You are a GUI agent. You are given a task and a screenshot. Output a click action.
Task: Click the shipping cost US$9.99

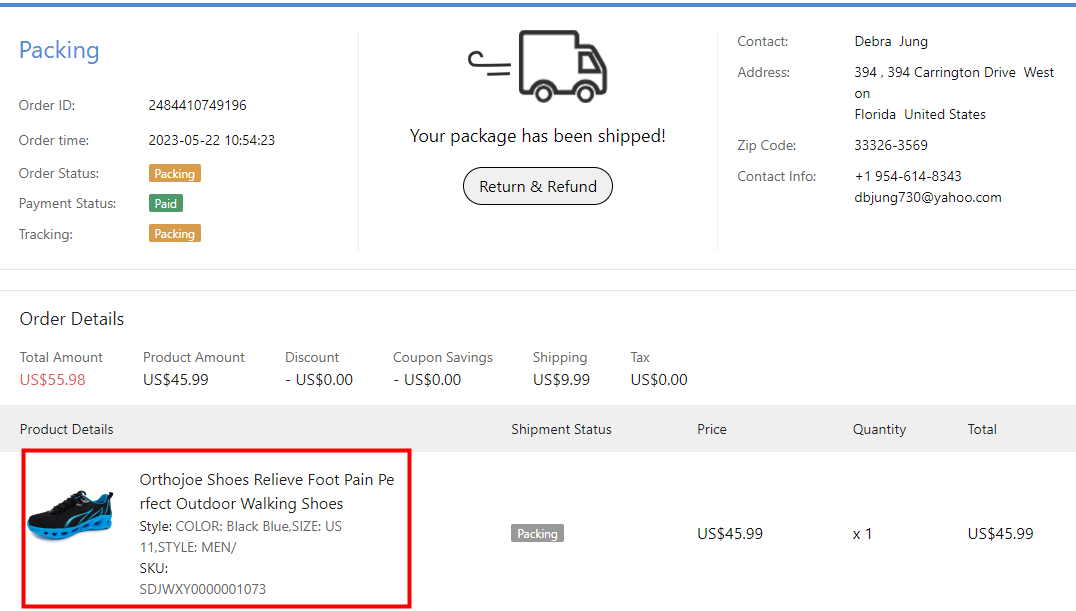click(x=561, y=379)
